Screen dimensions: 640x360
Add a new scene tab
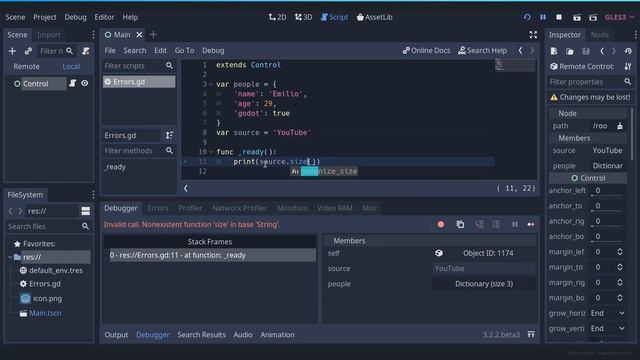tap(153, 35)
